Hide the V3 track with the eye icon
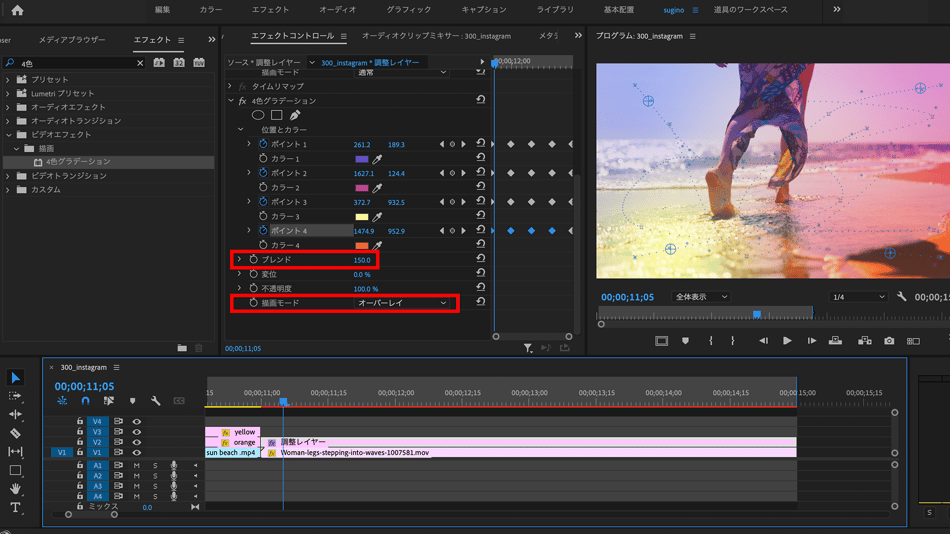Viewport: 950px width, 534px height. [137, 432]
